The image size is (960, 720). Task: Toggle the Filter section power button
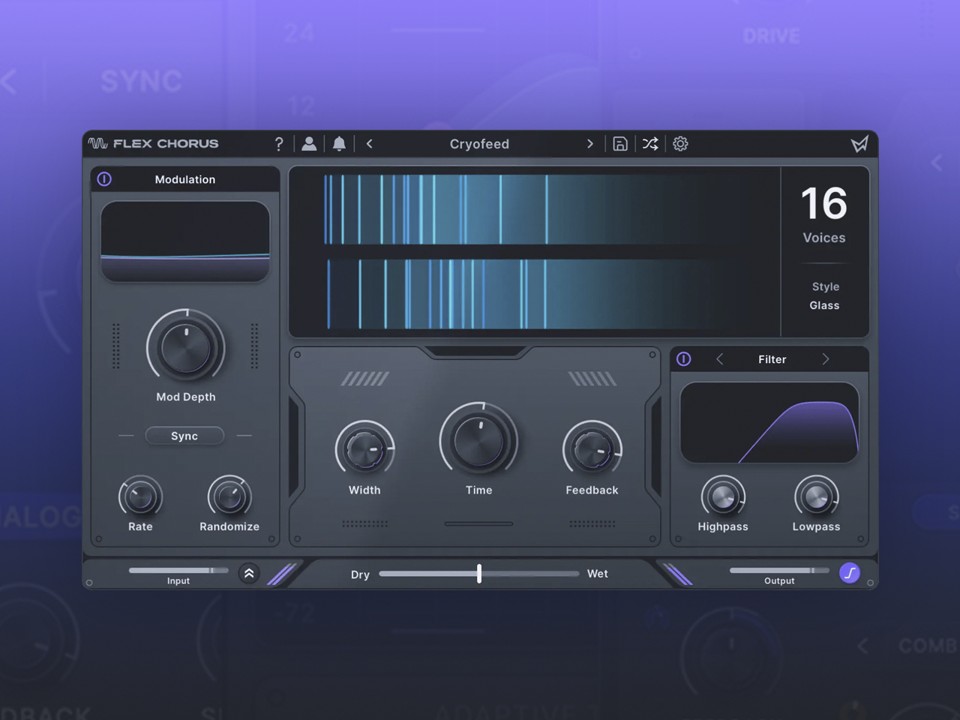click(684, 359)
